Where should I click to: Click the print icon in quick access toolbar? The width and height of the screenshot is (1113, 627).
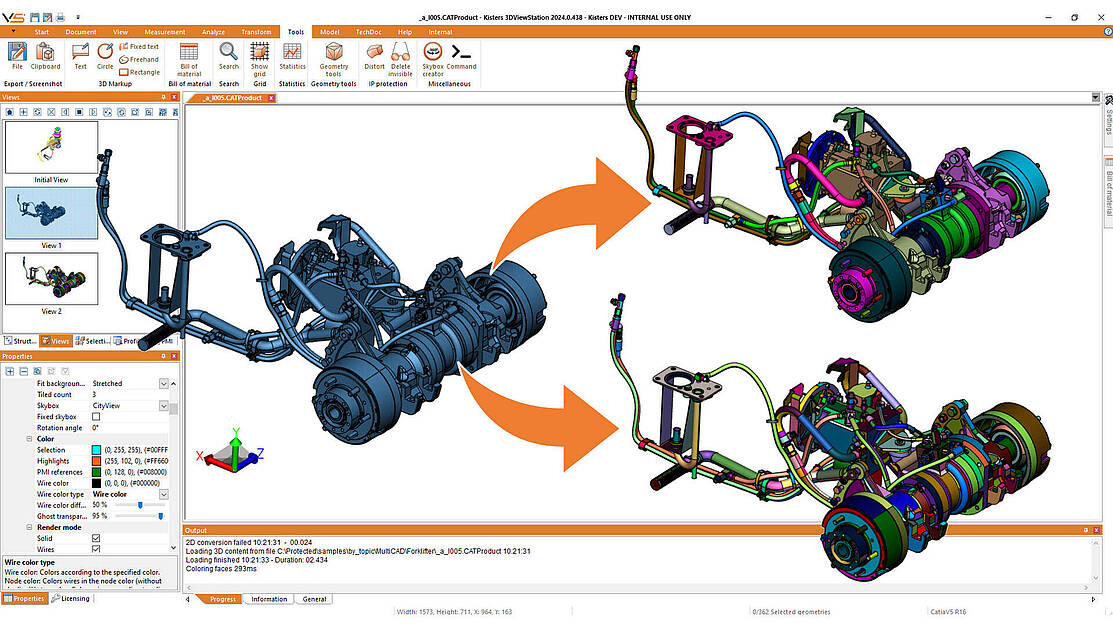[x=60, y=17]
